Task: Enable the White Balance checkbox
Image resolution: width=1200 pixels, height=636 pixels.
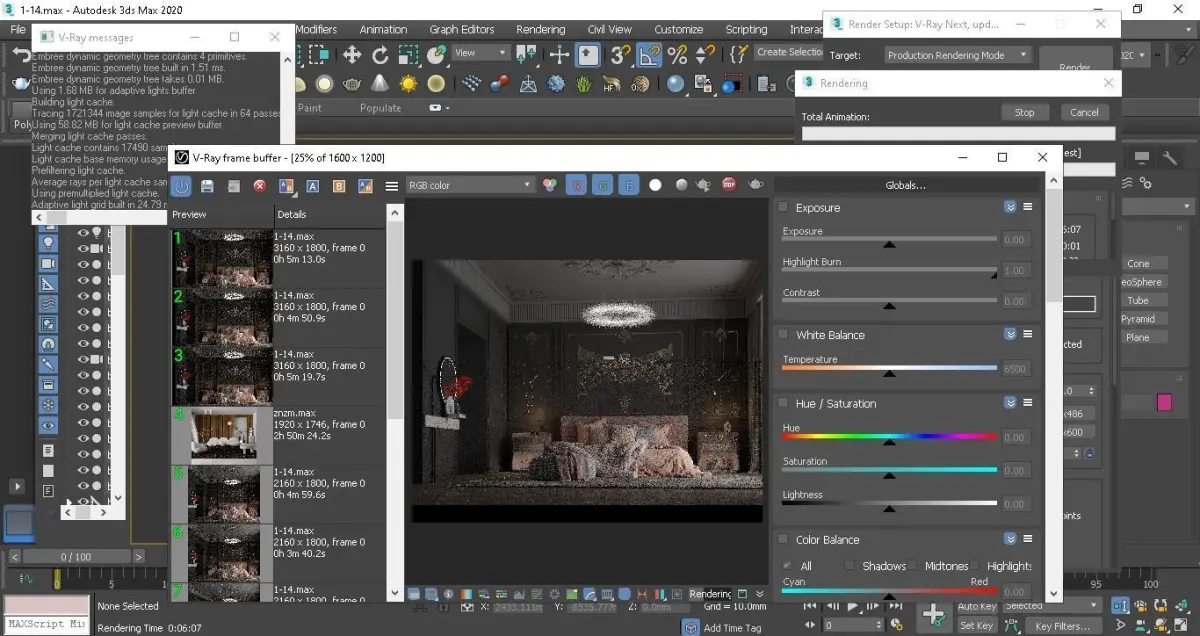Action: pos(783,334)
